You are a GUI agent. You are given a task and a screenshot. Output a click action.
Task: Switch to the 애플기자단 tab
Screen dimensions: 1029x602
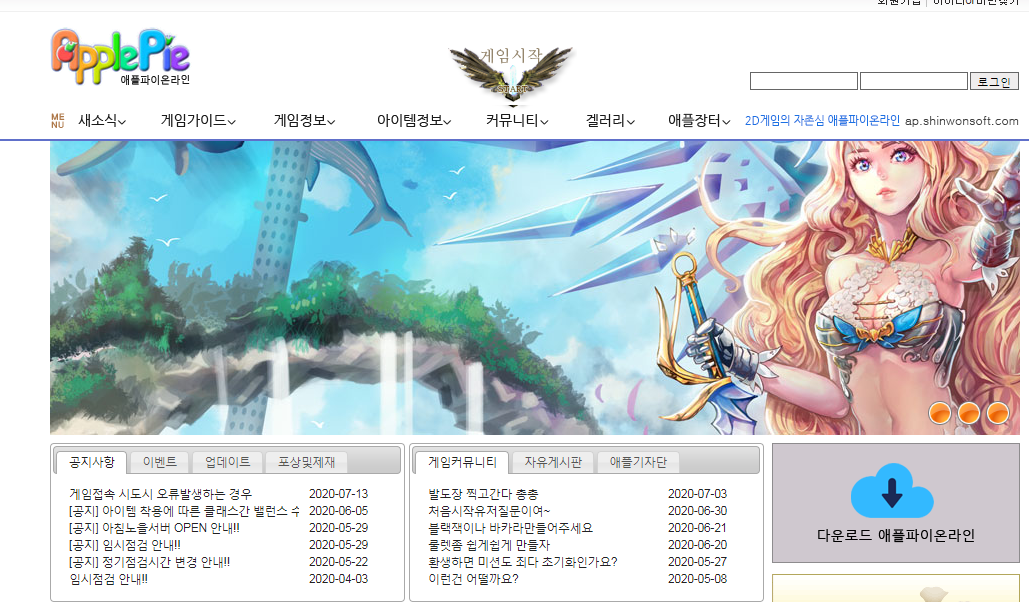pyautogui.click(x=638, y=462)
